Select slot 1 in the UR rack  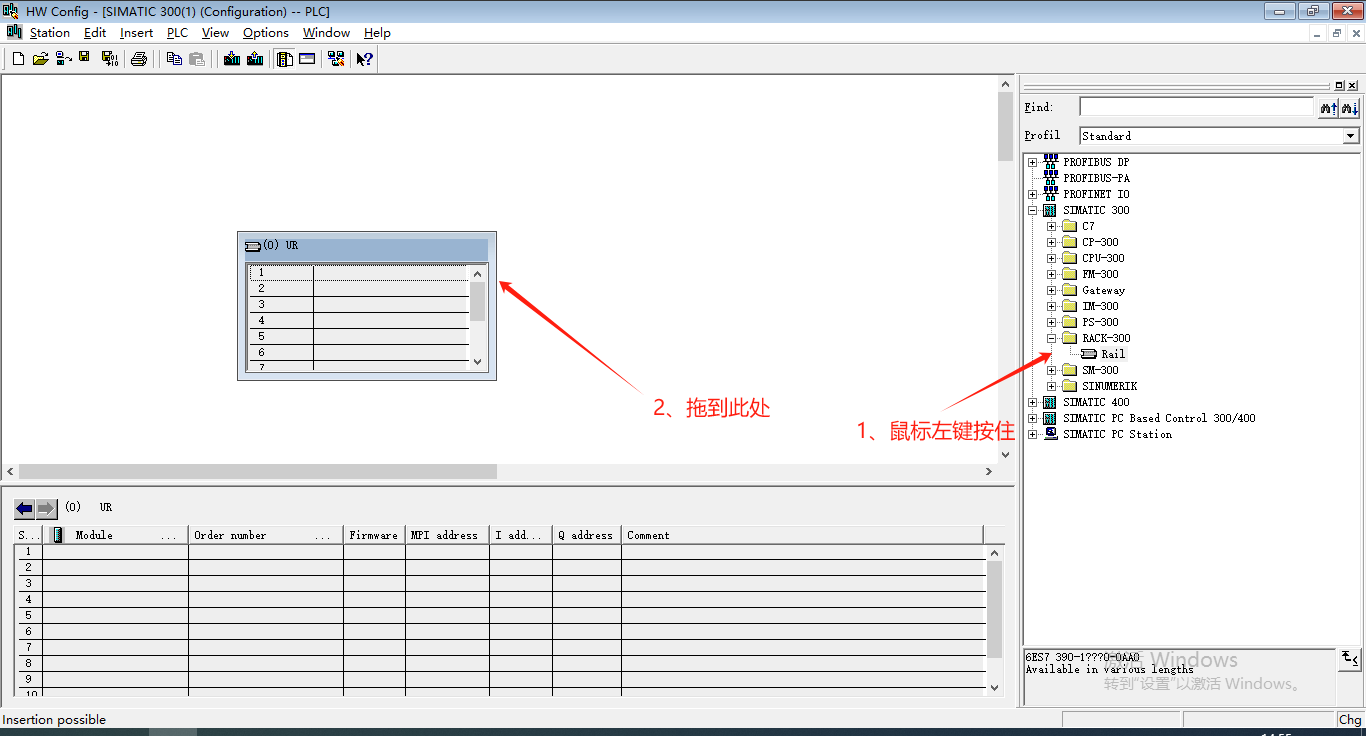tap(359, 272)
